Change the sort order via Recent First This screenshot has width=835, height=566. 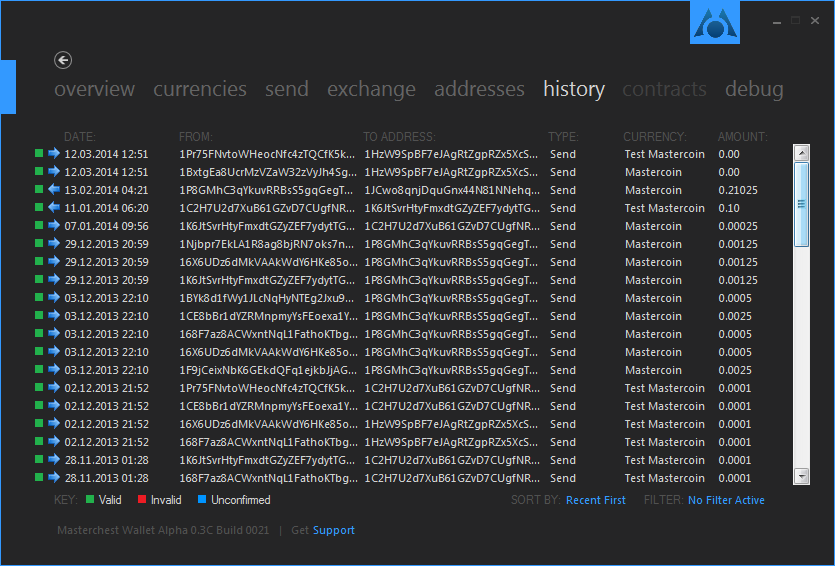595,500
